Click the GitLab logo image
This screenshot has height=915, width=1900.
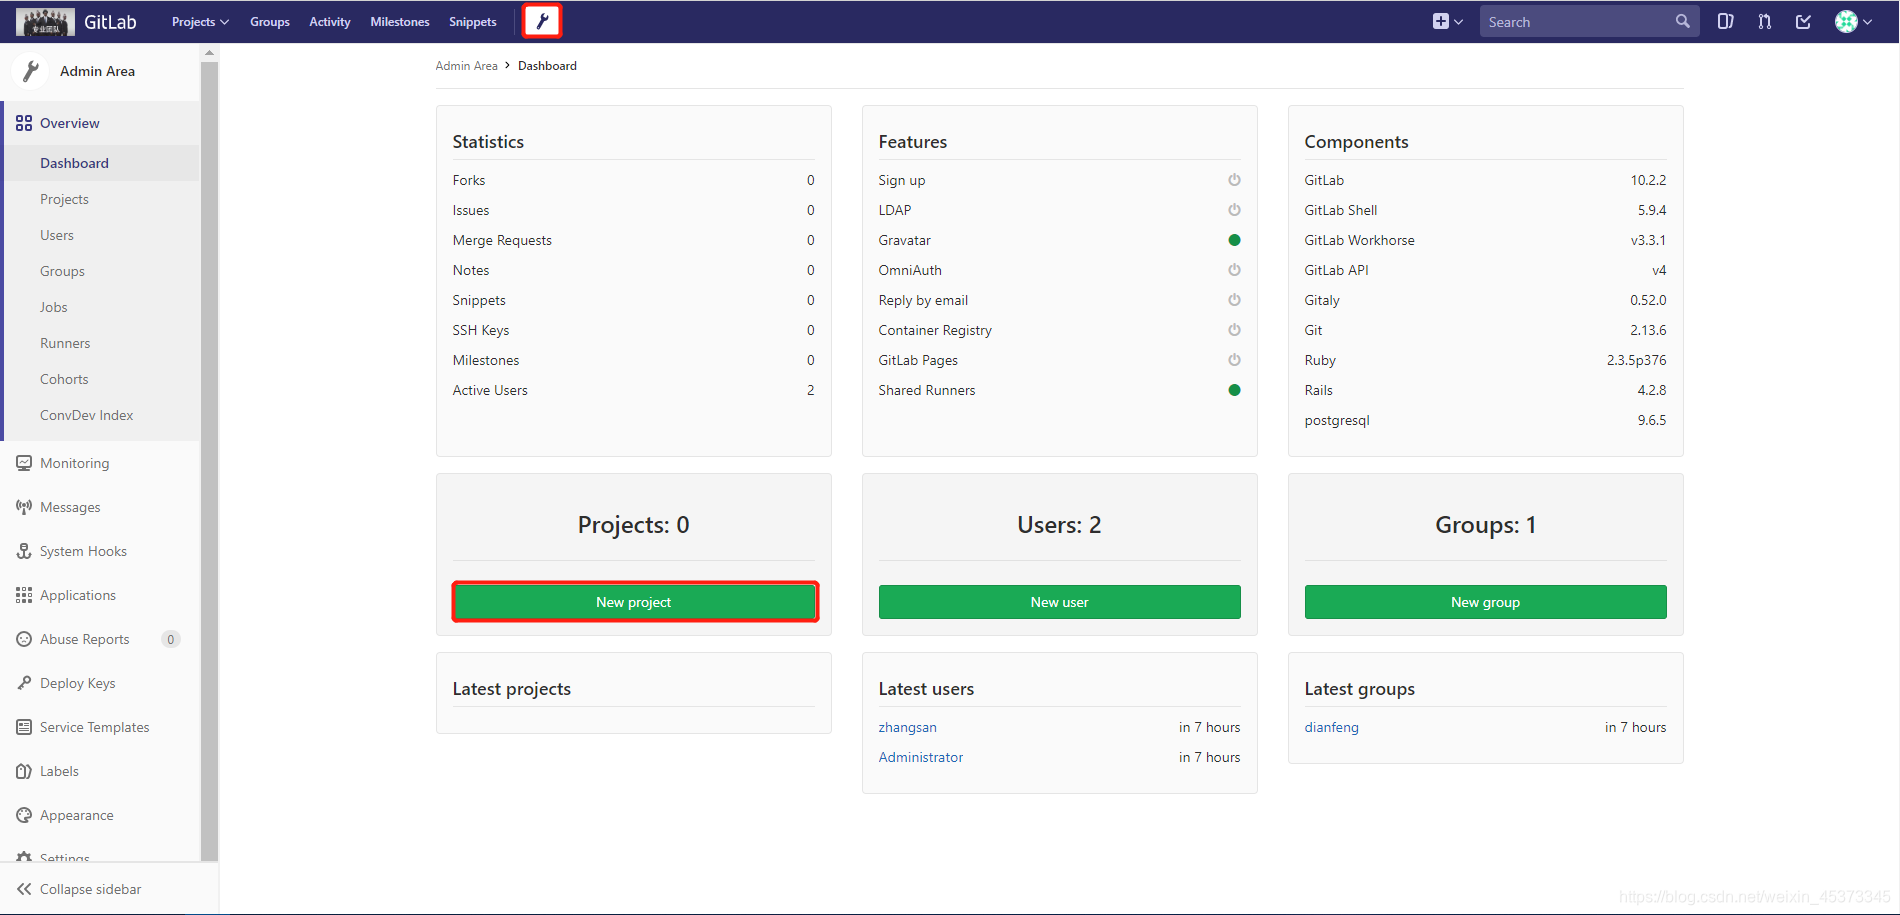45,21
